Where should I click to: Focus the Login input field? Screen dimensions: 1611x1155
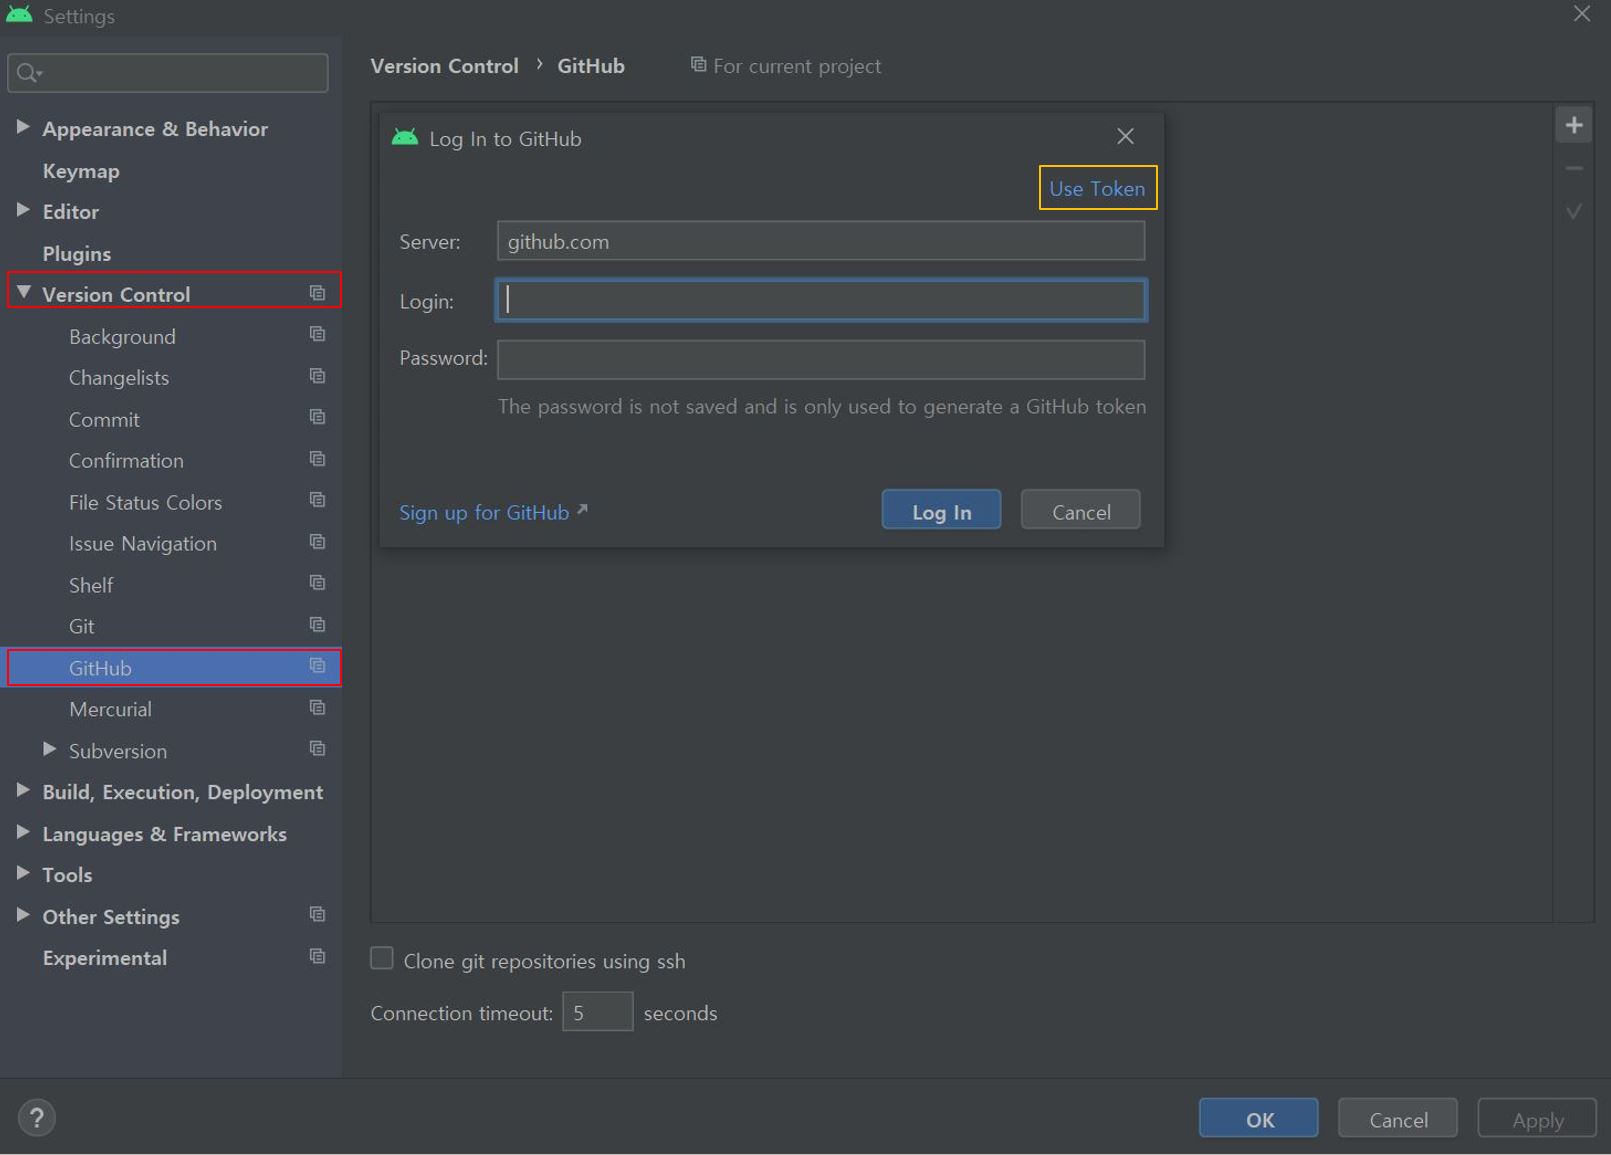tap(821, 300)
